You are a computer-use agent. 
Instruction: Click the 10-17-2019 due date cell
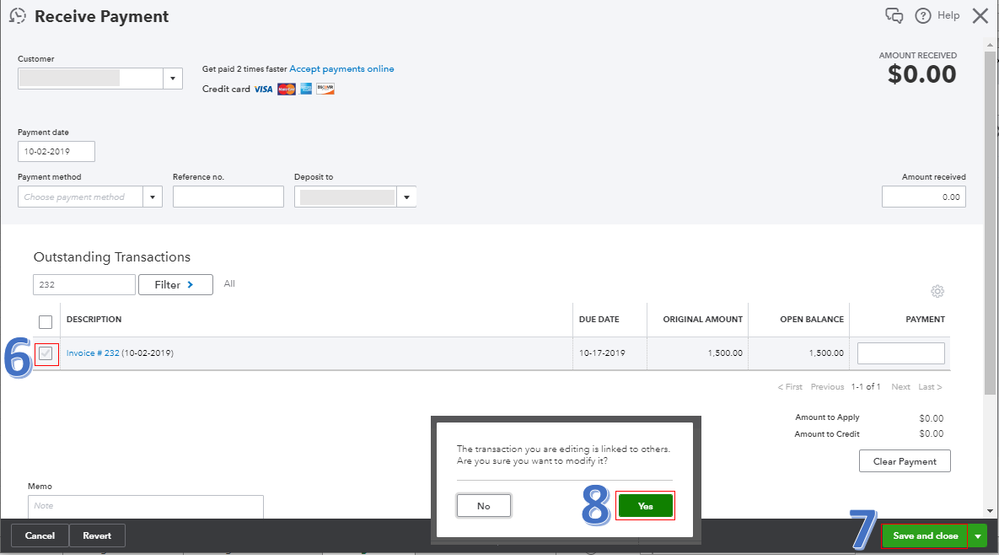click(x=602, y=353)
